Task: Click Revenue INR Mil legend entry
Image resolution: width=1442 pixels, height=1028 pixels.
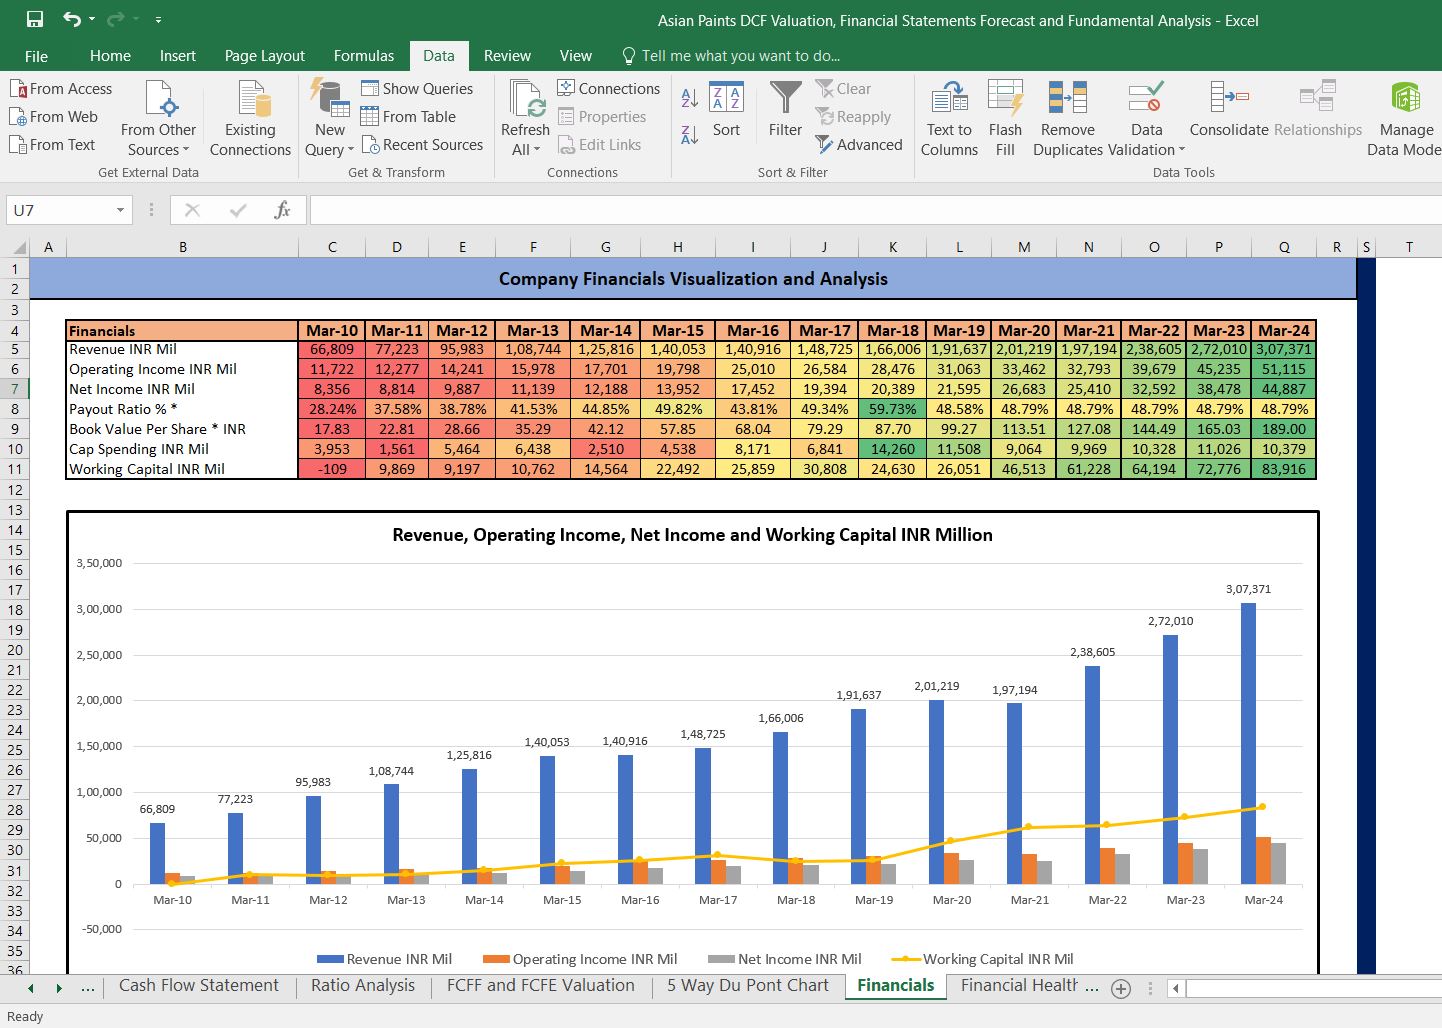Action: click(385, 959)
